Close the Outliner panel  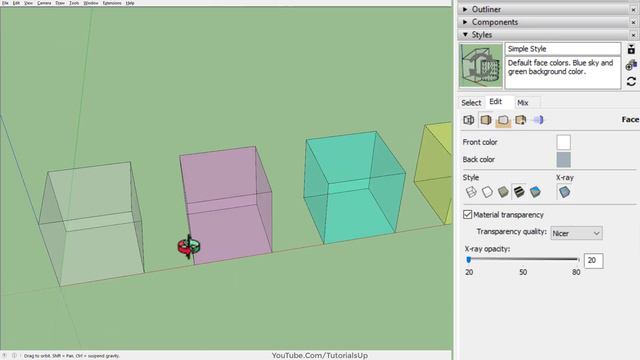click(633, 9)
